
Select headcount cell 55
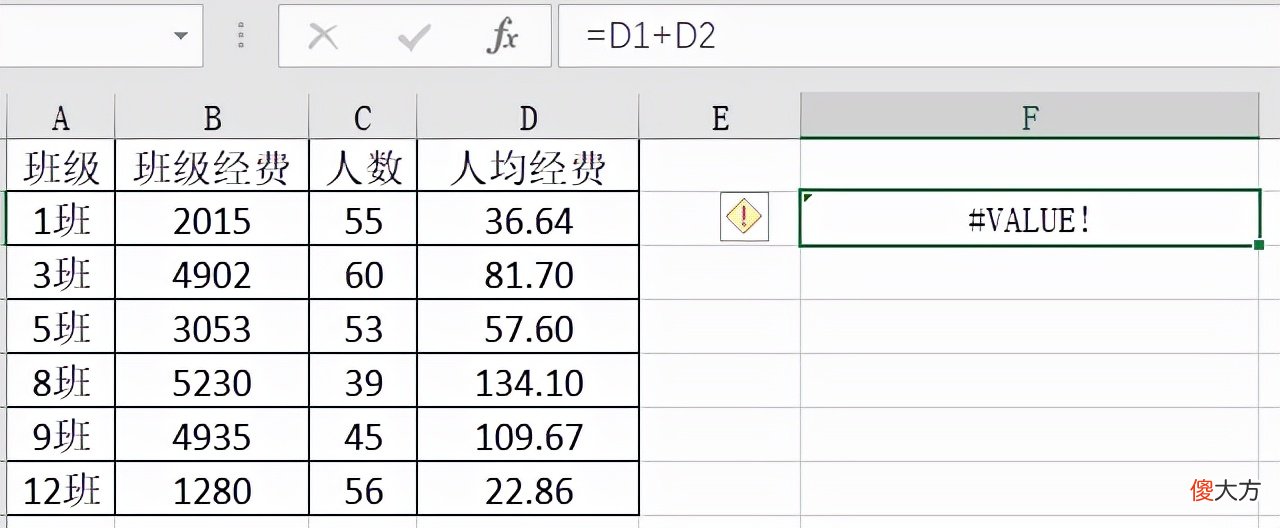(363, 219)
